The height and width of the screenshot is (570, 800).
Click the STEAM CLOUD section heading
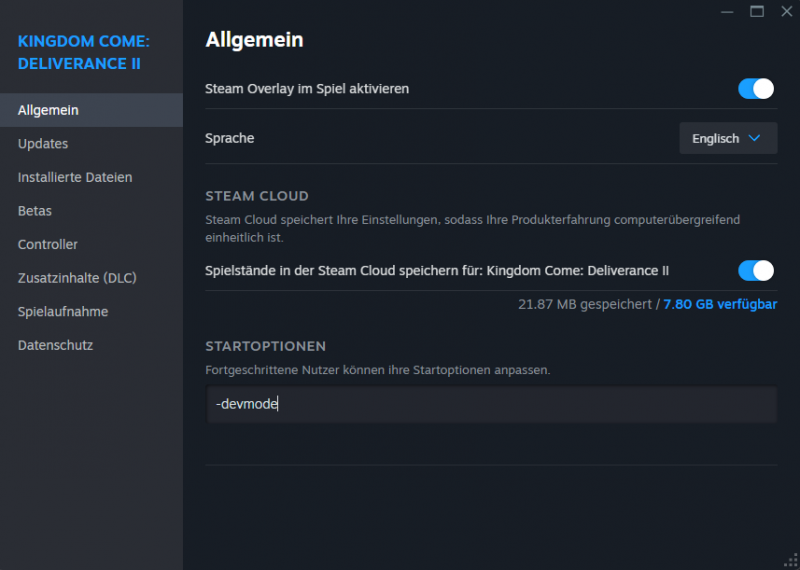(257, 196)
